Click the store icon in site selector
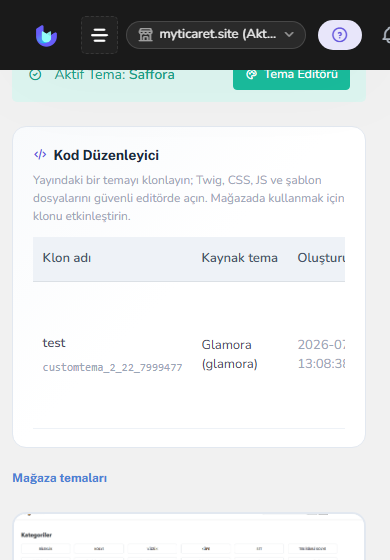The image size is (390, 560). 145,35
